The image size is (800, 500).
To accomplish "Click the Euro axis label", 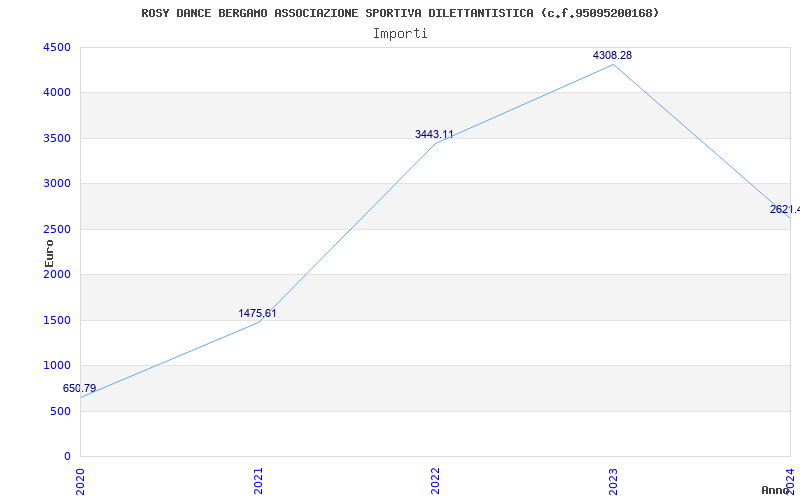I will [x=49, y=254].
